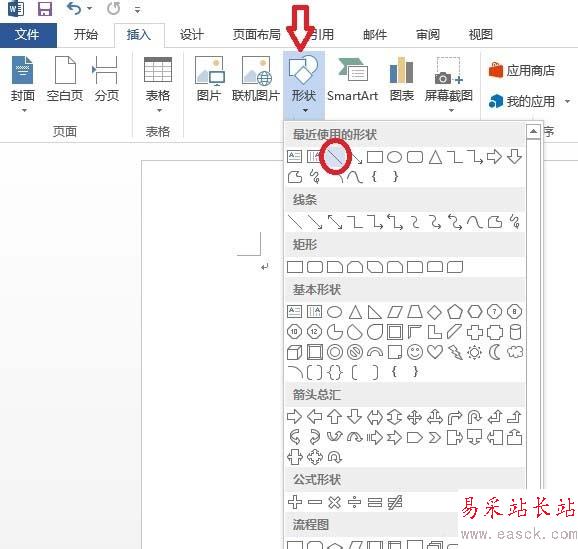This screenshot has height=549, width=578.
Task: Select the right triangle in 基本形状
Action: pyautogui.click(x=375, y=312)
